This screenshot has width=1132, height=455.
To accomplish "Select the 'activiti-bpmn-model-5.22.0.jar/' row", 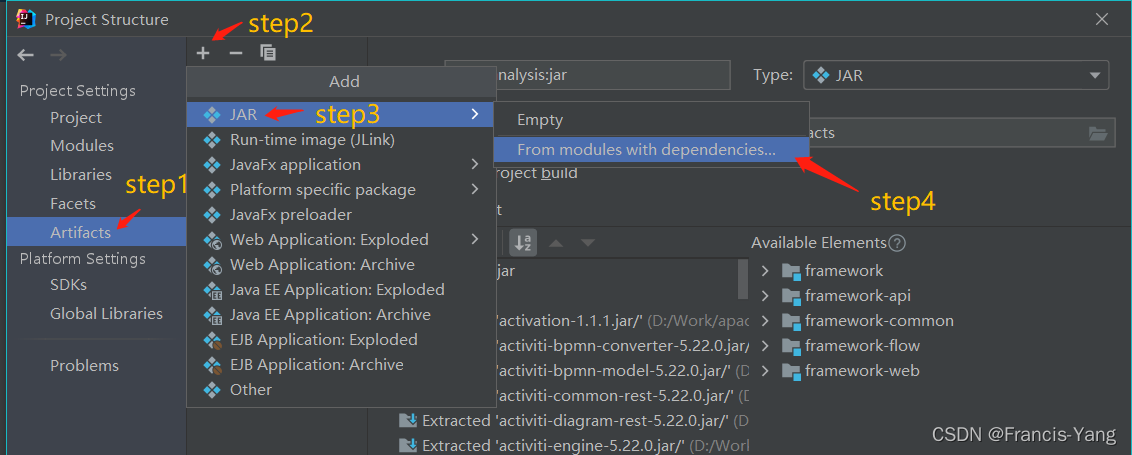I will pyautogui.click(x=621, y=371).
